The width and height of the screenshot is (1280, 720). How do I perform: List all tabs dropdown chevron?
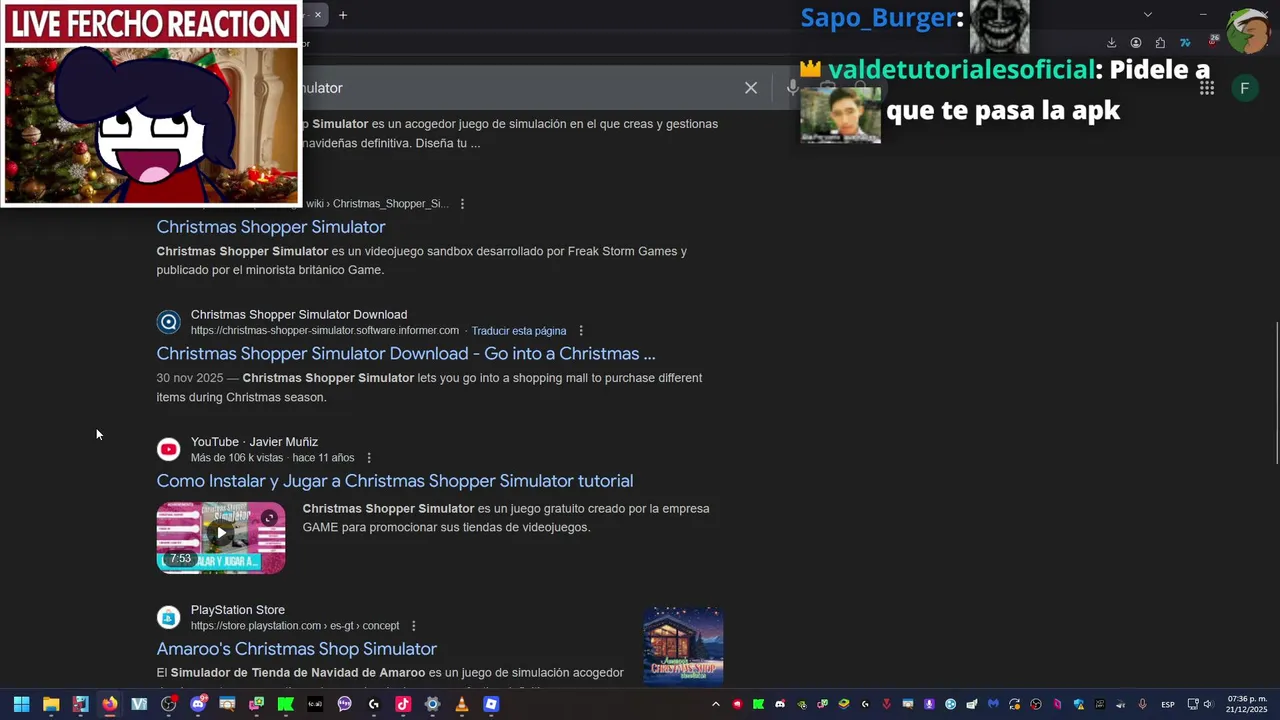click(1148, 14)
